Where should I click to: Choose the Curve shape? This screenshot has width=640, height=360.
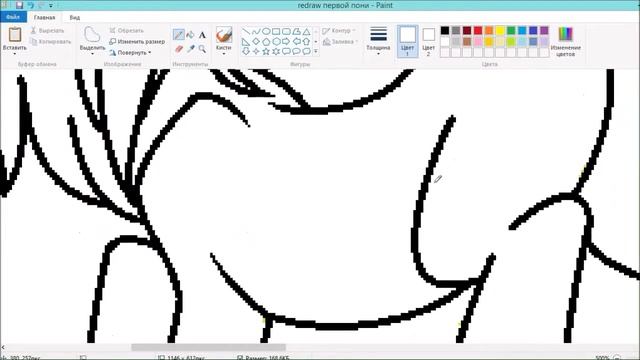click(256, 31)
